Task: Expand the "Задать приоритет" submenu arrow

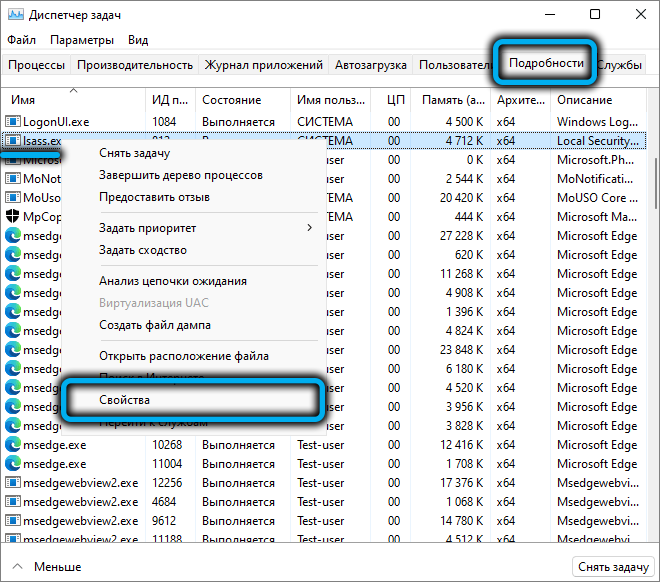Action: 308,228
